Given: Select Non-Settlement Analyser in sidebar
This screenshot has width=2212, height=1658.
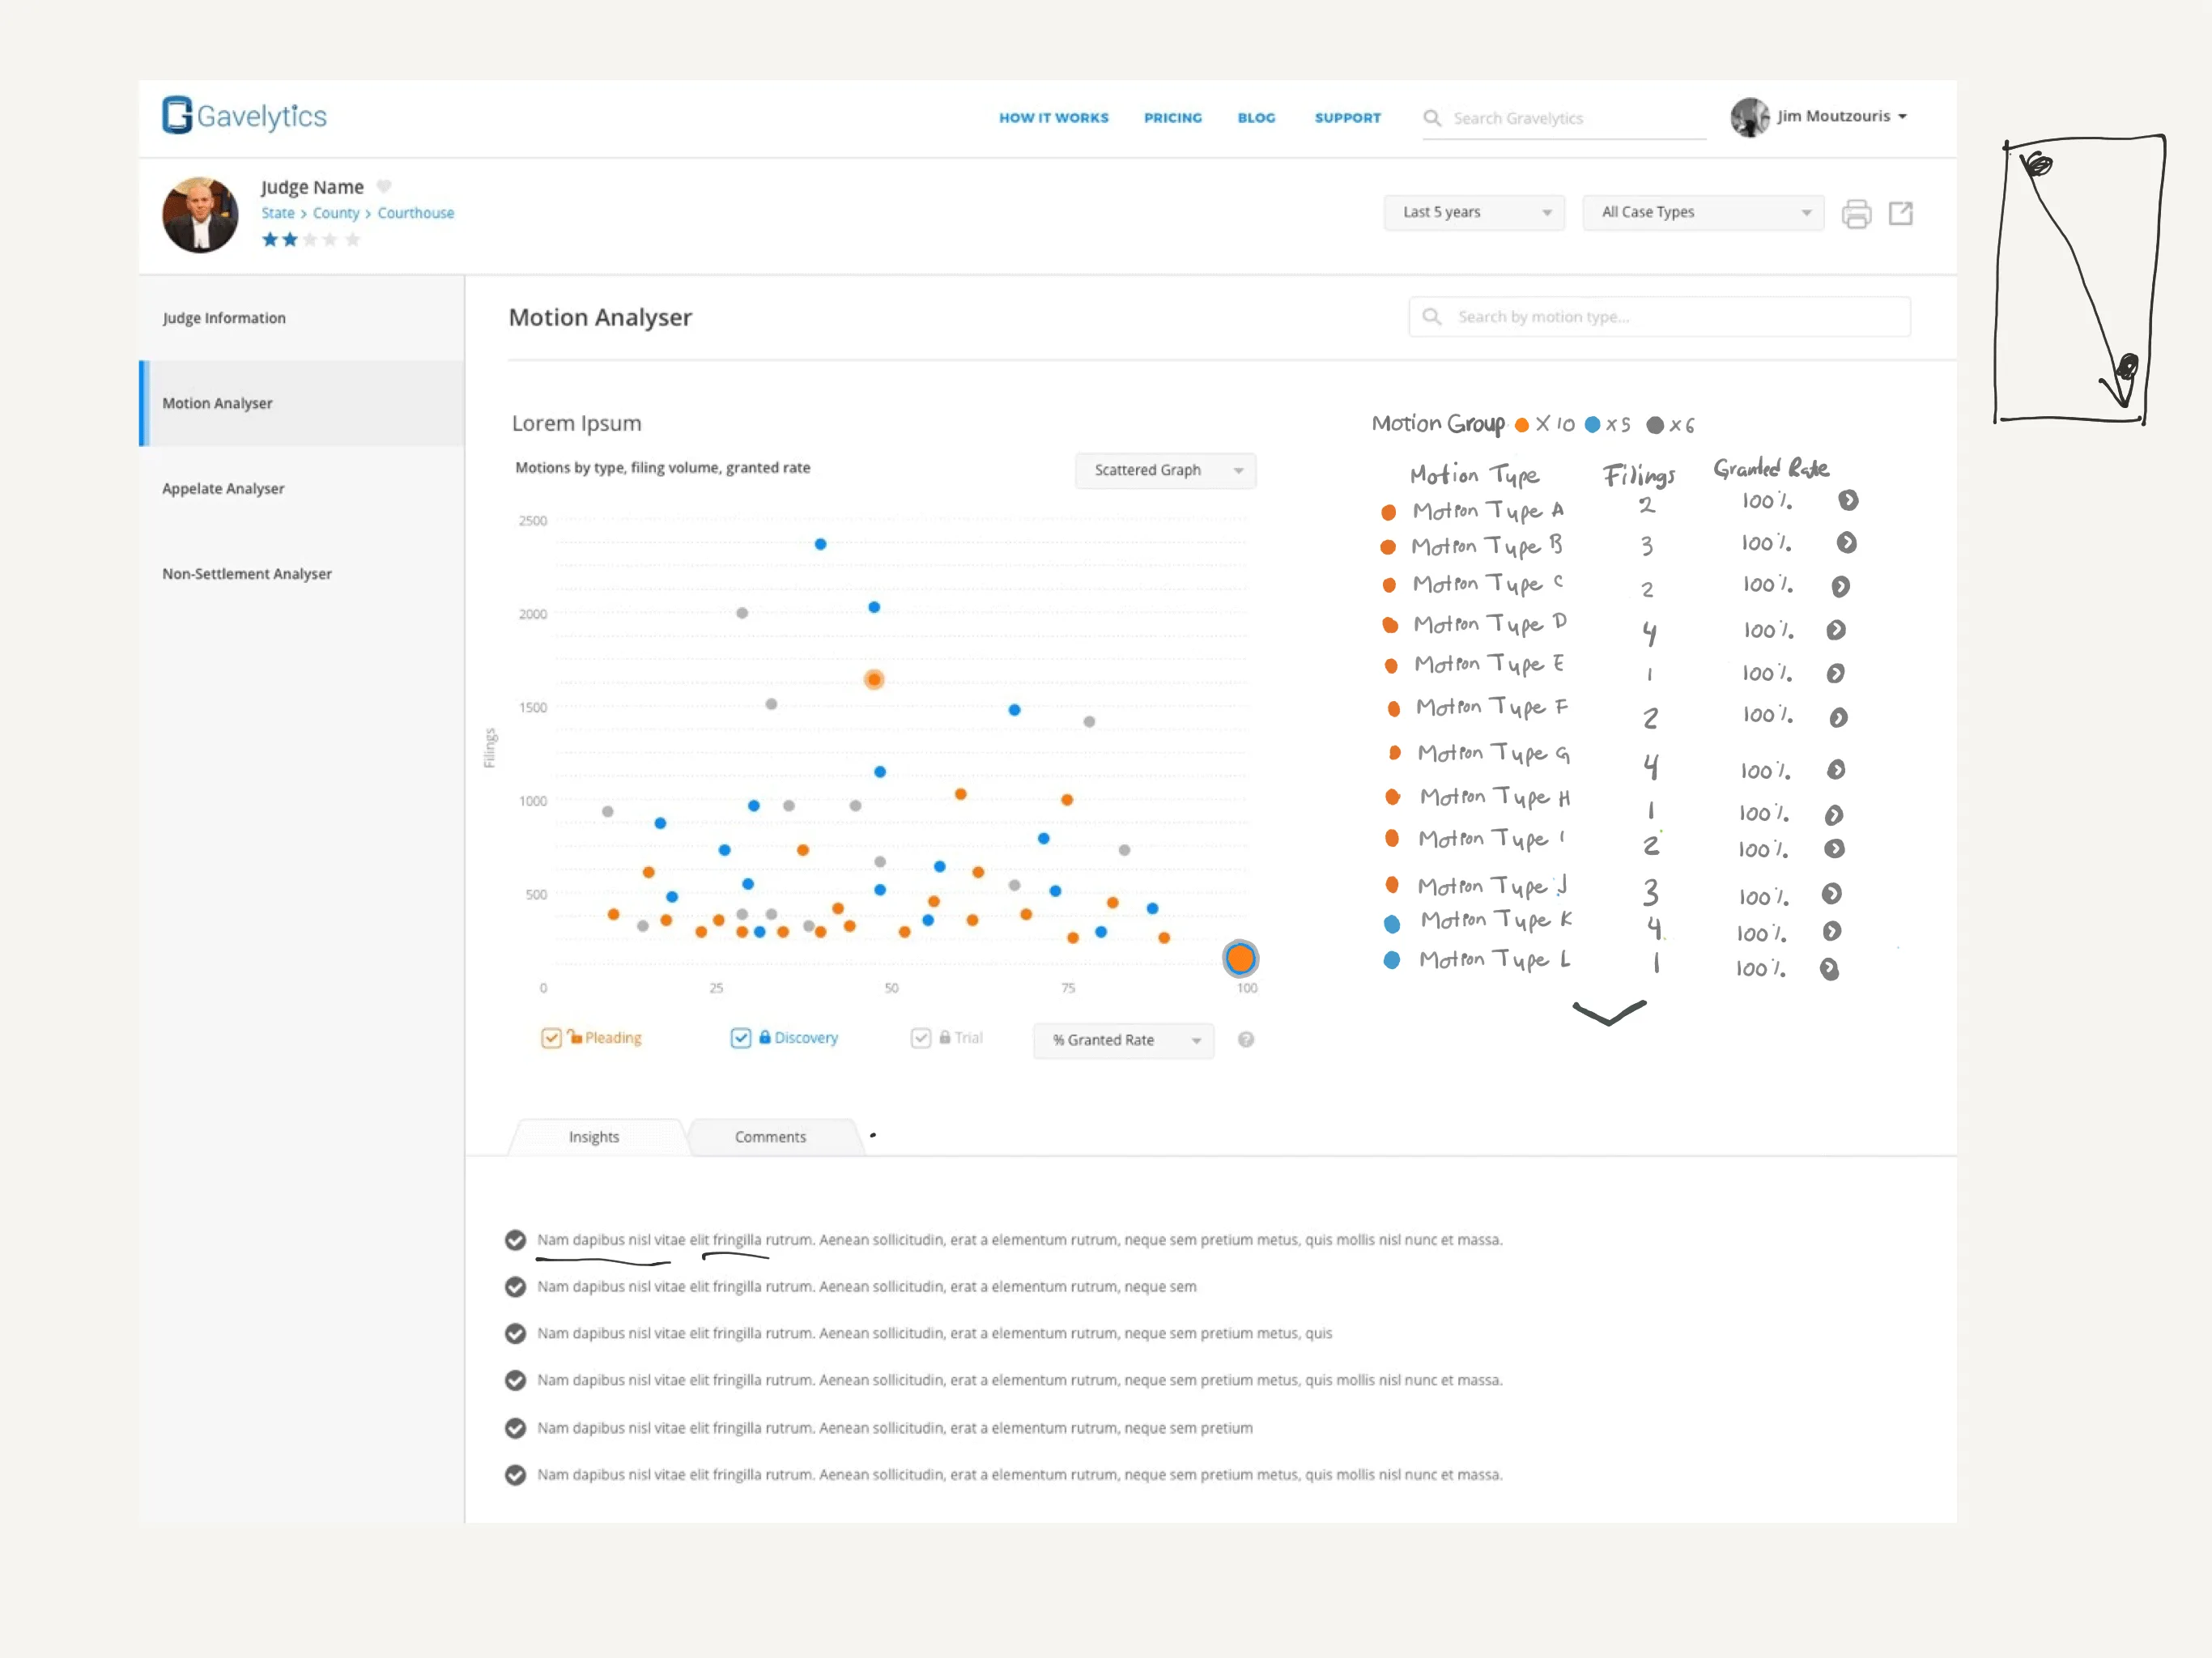Looking at the screenshot, I should (247, 574).
